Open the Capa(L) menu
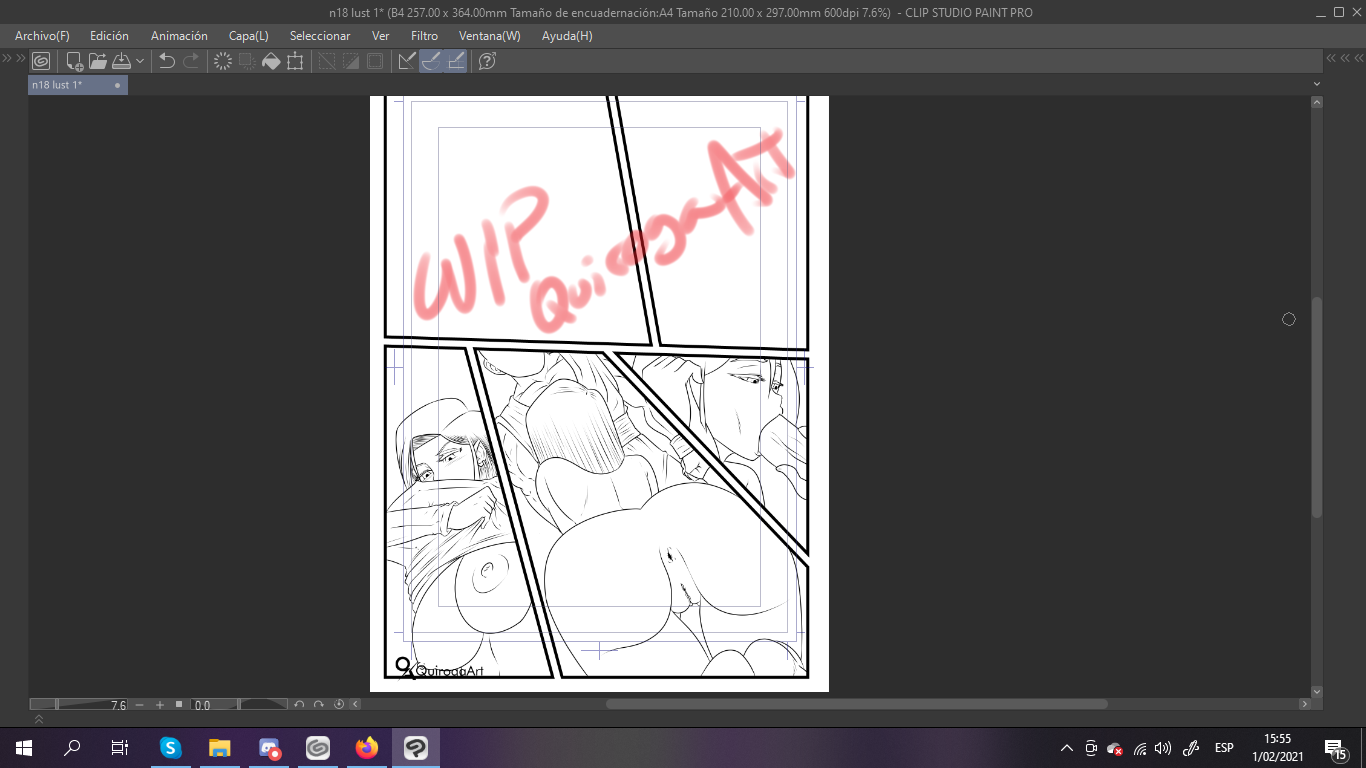The image size is (1366, 768). click(x=248, y=36)
